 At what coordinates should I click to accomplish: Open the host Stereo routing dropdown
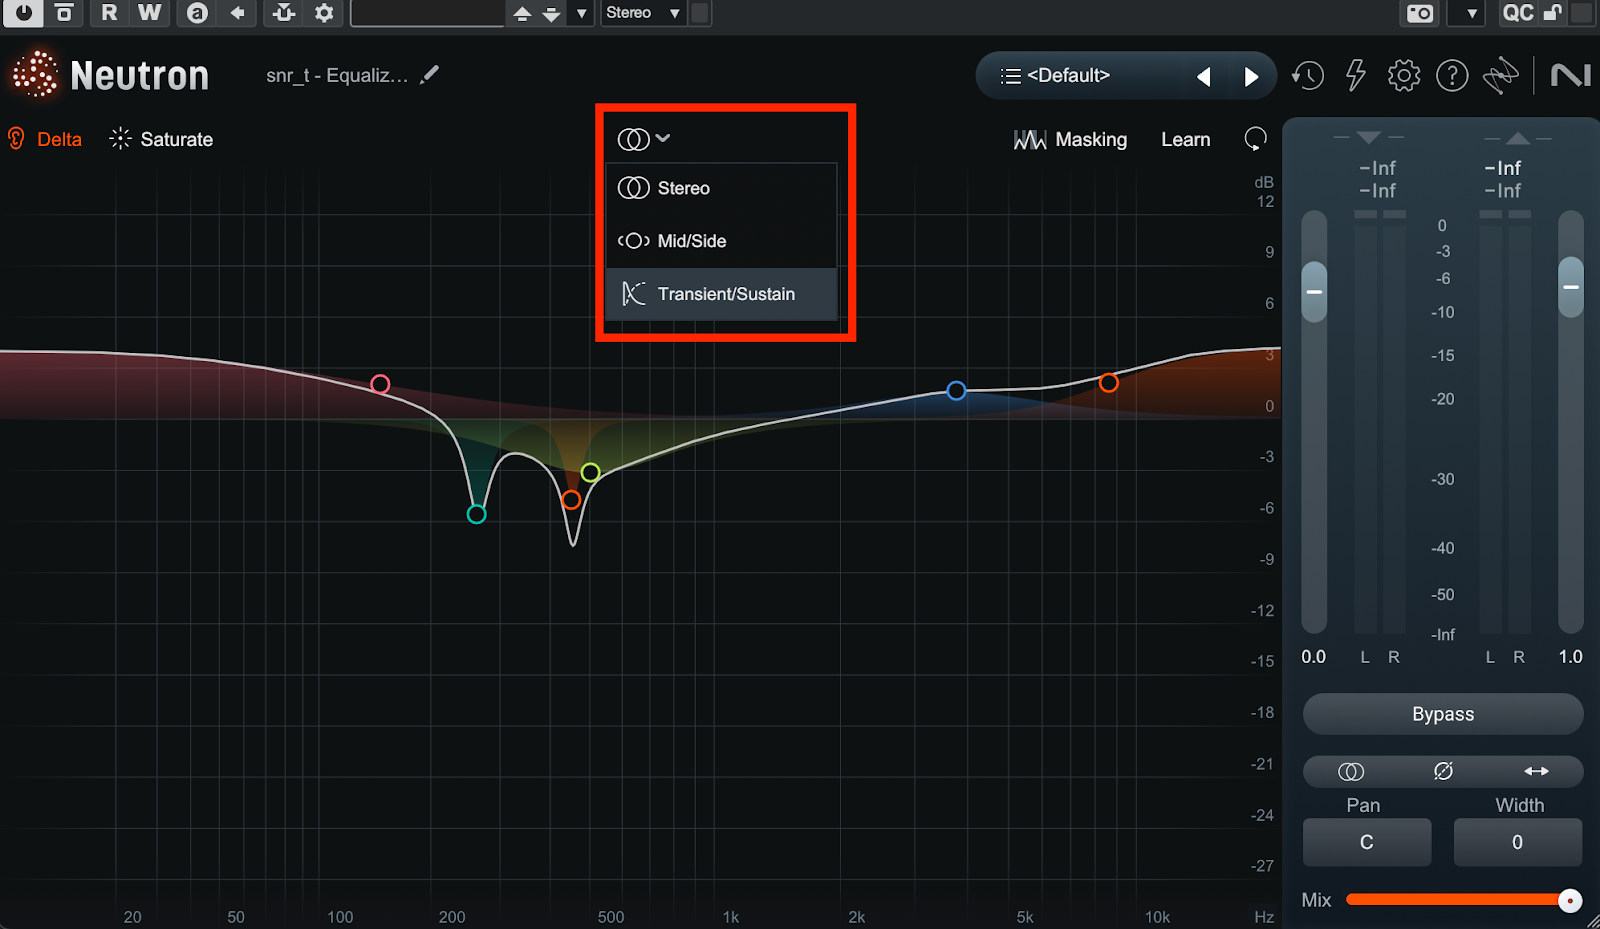coord(643,13)
